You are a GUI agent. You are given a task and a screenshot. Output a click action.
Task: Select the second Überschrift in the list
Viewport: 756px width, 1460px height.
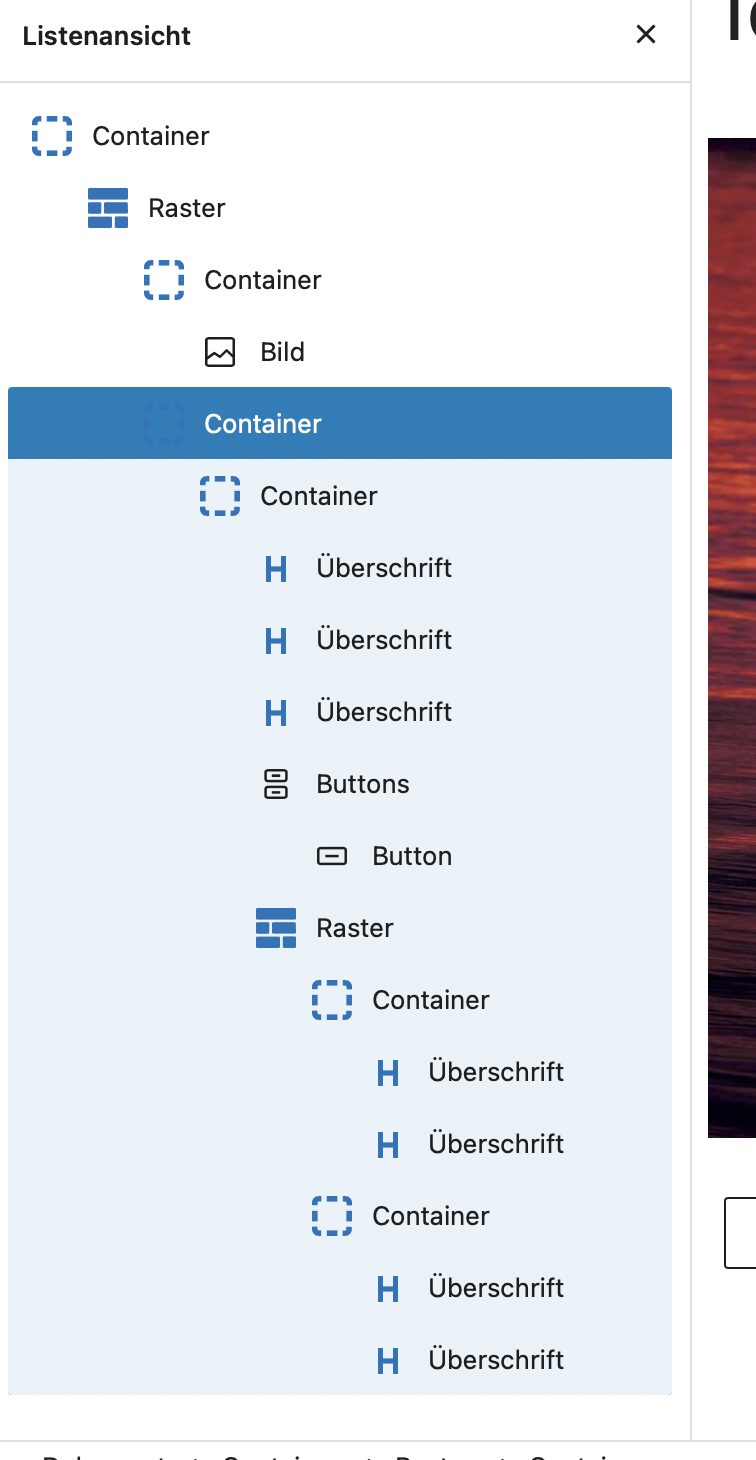384,640
